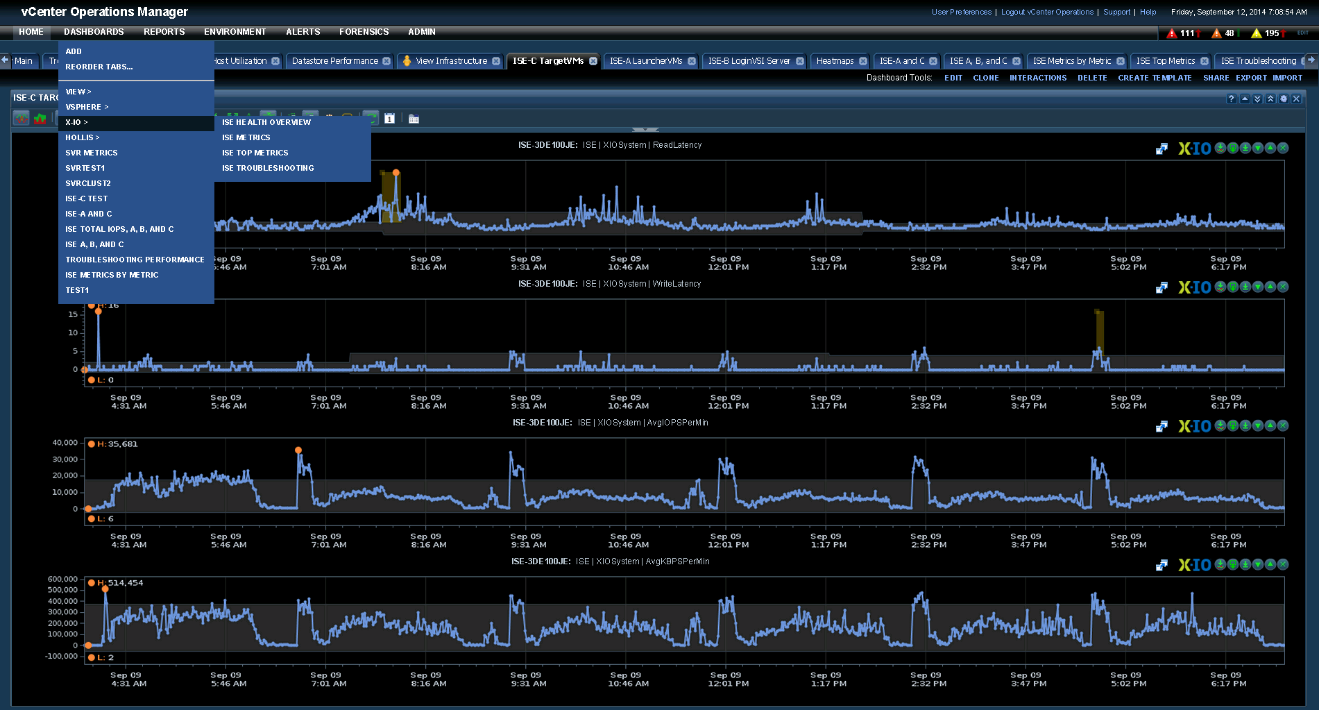1319x710 pixels.
Task: Open the X-IO submenu entry
Action: click(136, 122)
